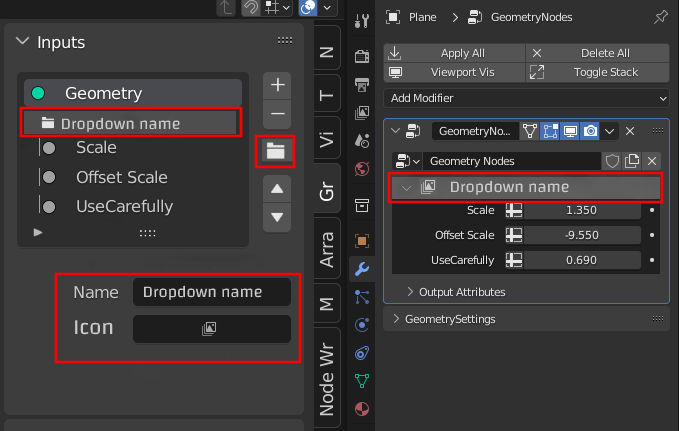679x431 pixels.
Task: Click the Name field showing Dropdown name
Action: 212,292
